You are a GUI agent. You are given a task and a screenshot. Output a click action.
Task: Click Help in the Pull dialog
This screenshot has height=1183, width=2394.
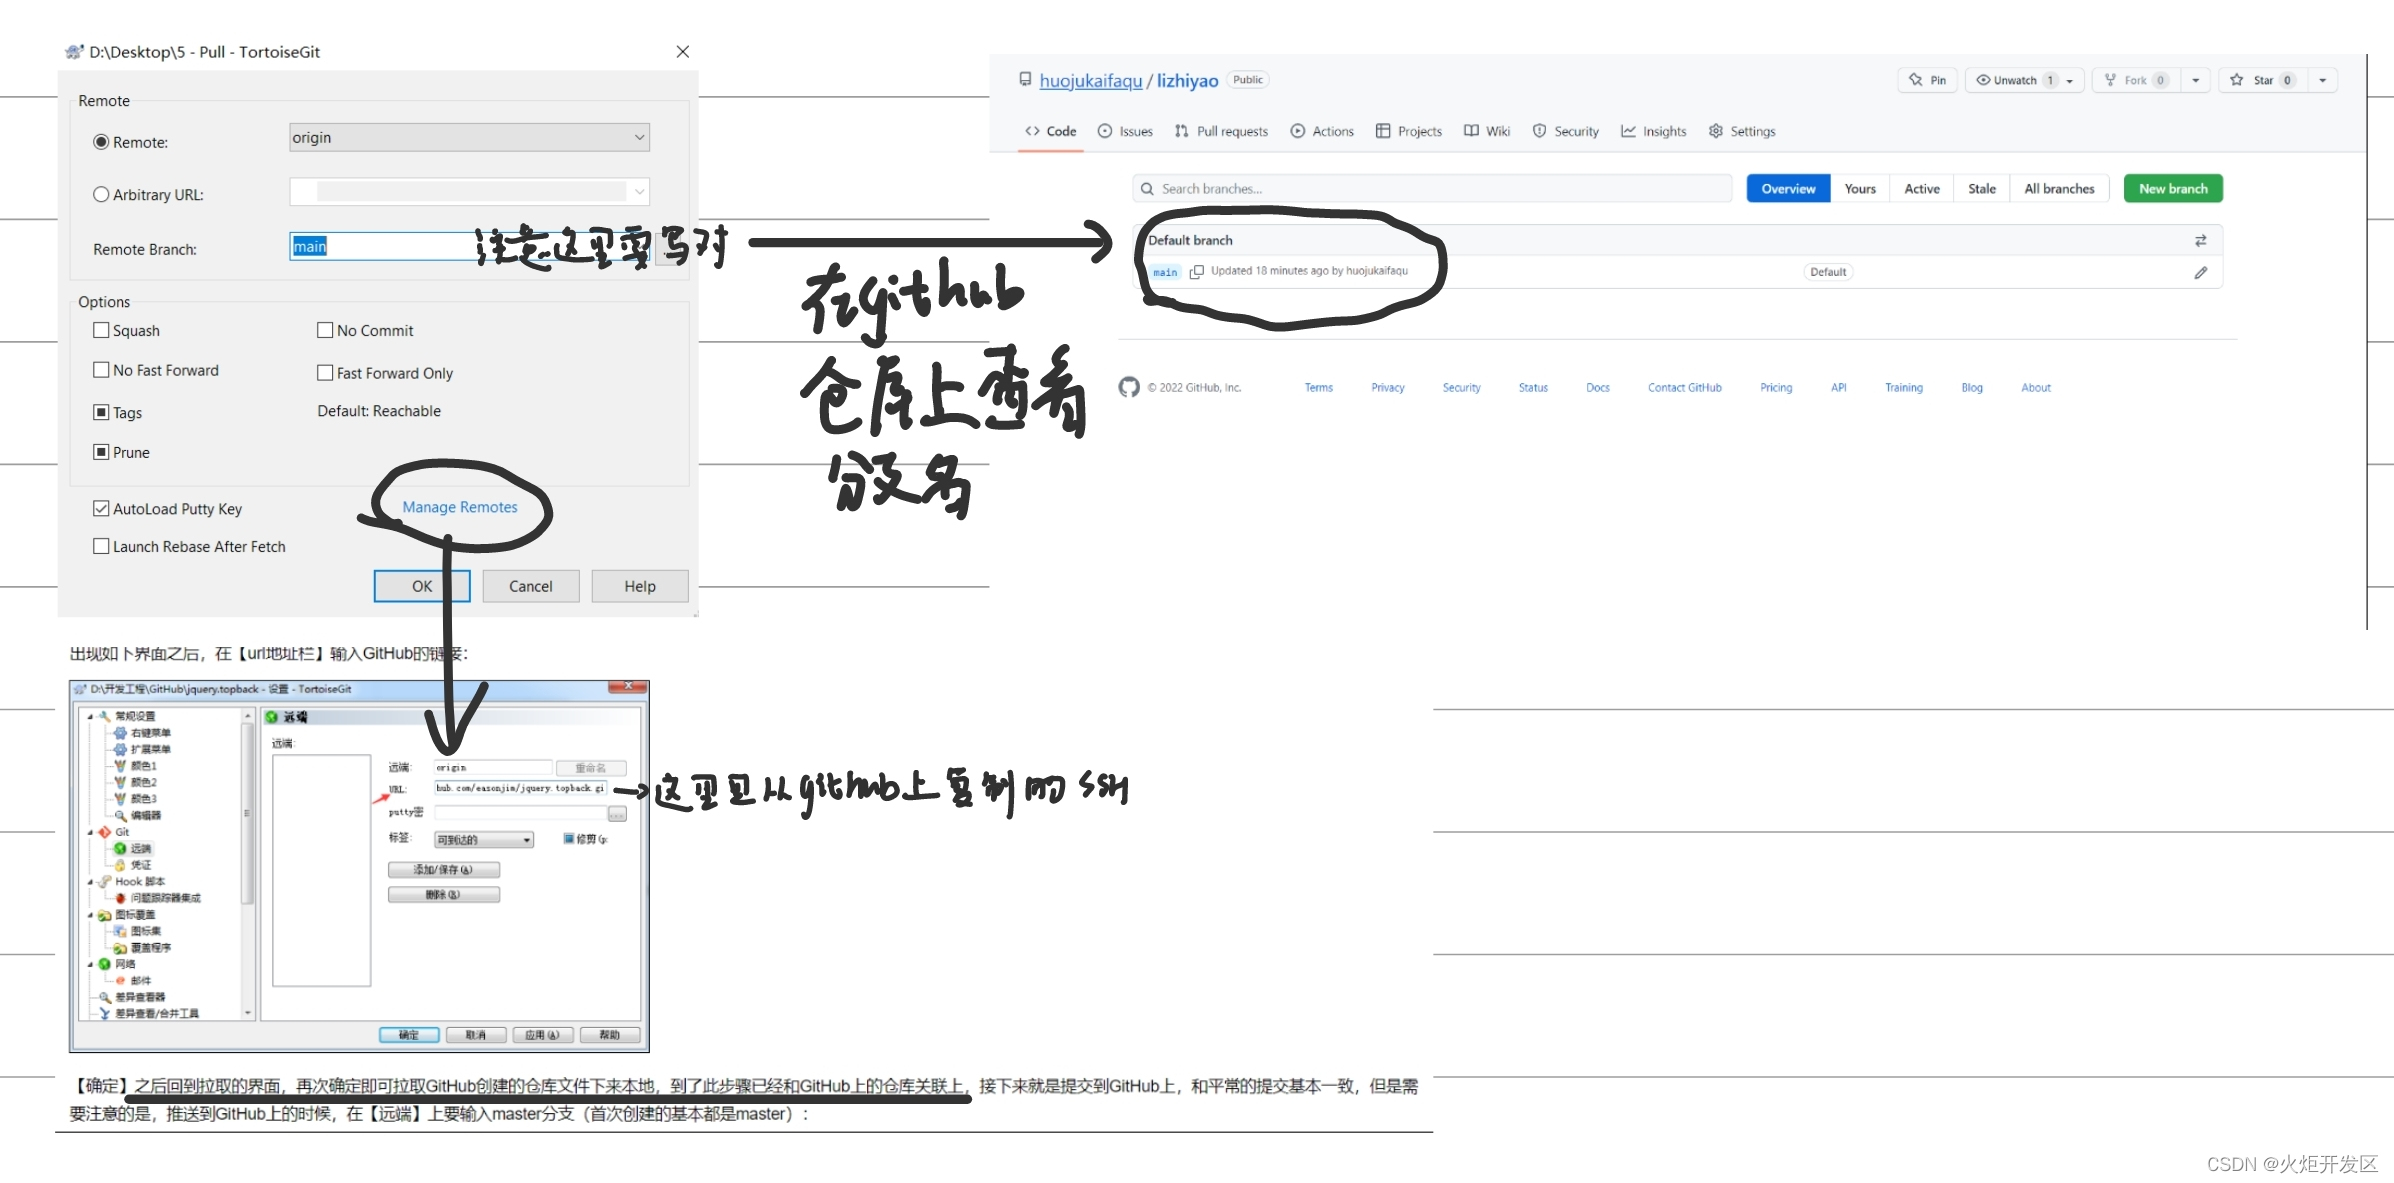[640, 586]
